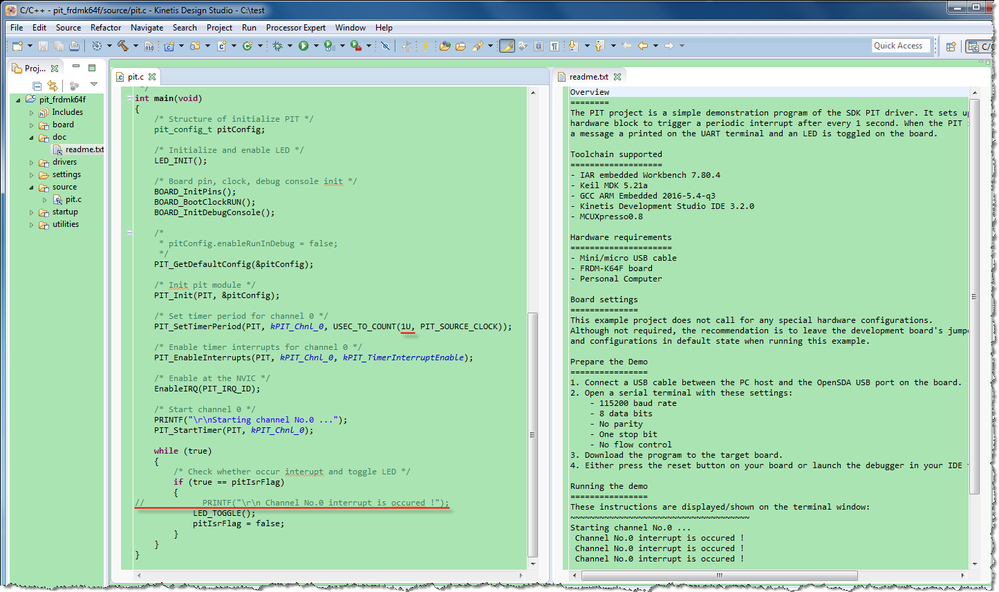
Task: Click the Print icon in toolbar
Action: click(x=75, y=46)
